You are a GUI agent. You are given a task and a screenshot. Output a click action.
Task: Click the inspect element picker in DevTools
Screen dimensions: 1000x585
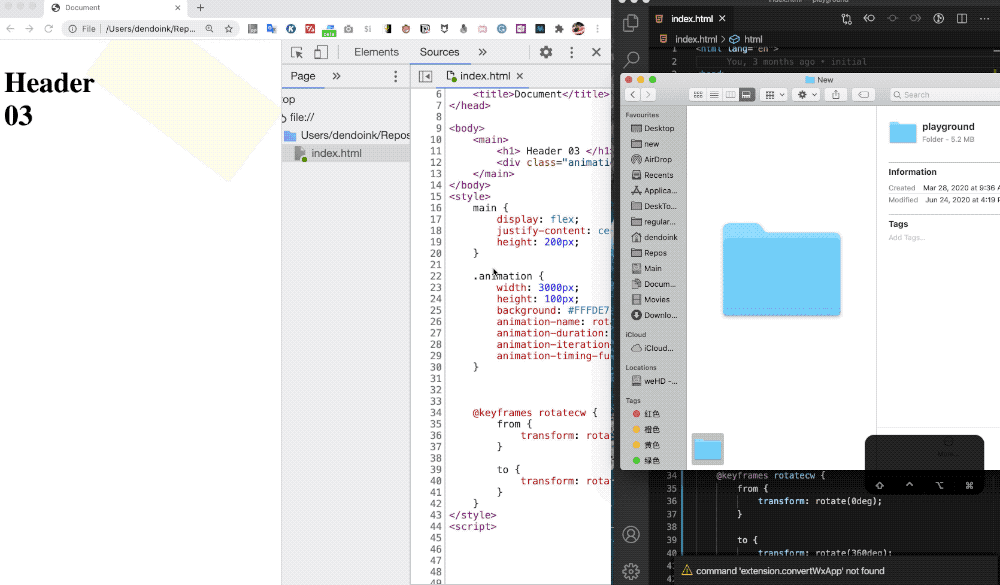click(297, 53)
